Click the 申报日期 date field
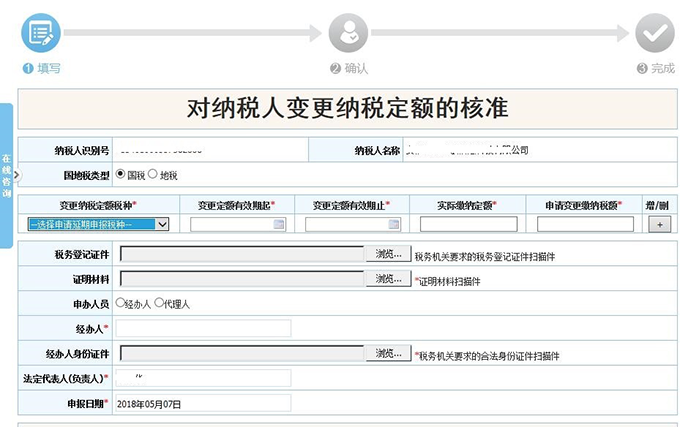The image size is (680, 427). (x=203, y=403)
